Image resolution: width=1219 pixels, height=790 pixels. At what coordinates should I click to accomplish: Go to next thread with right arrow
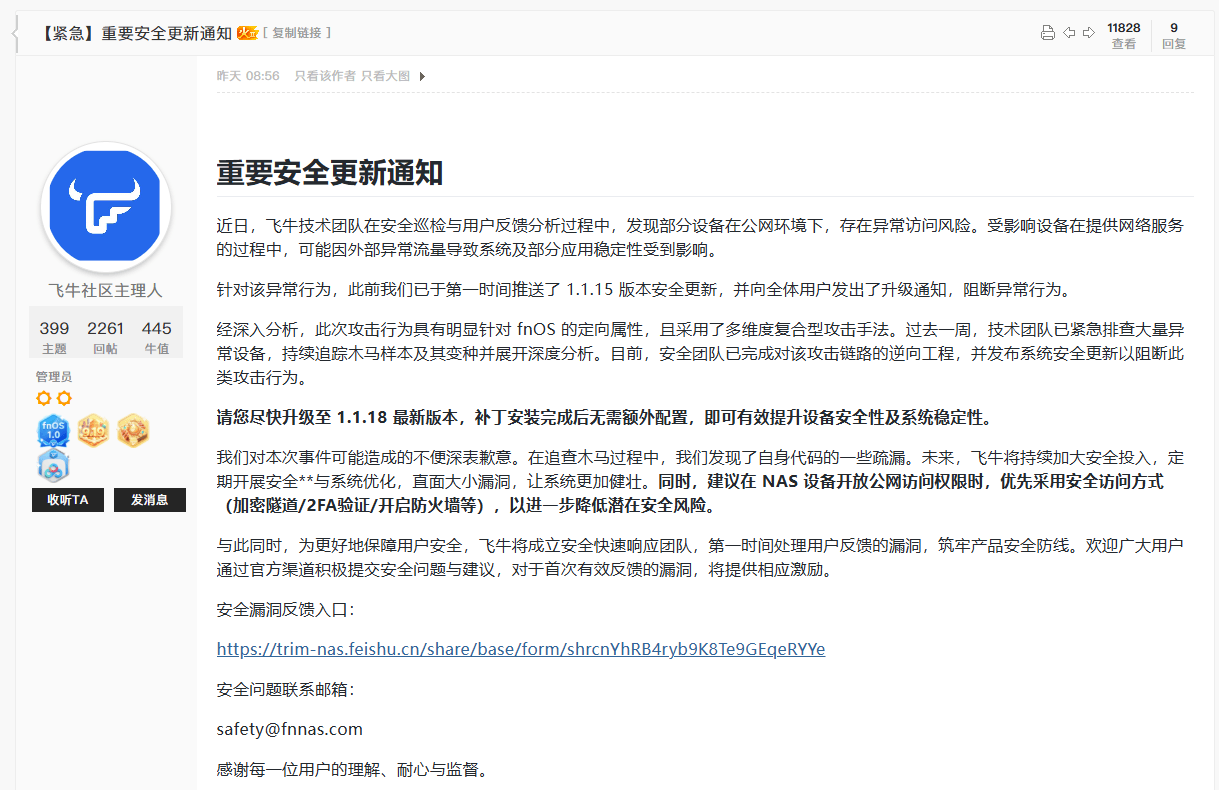[1089, 33]
